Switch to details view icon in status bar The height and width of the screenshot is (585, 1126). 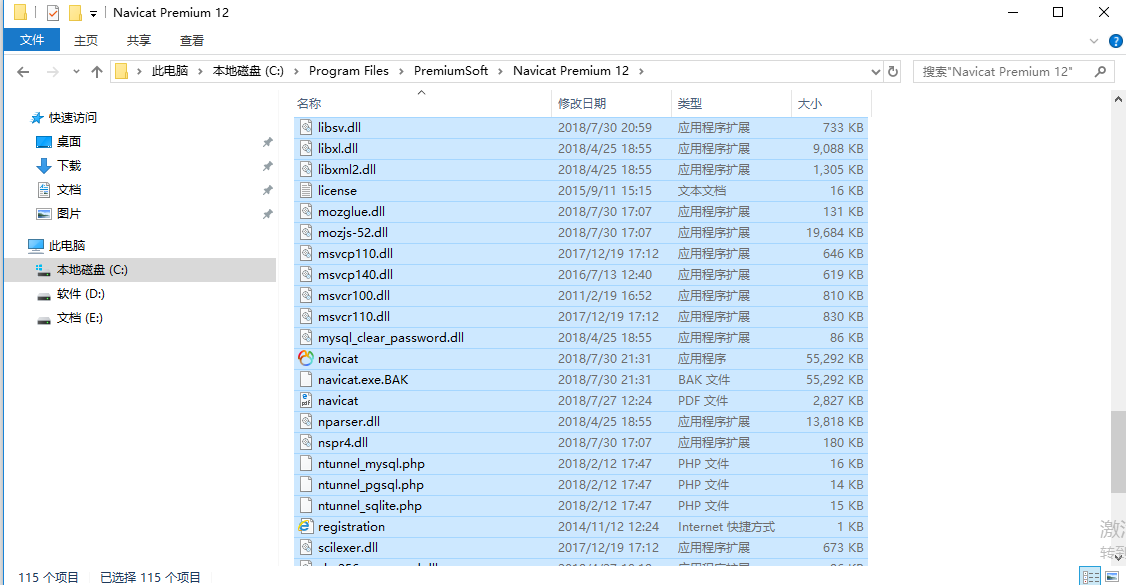tap(1090, 576)
